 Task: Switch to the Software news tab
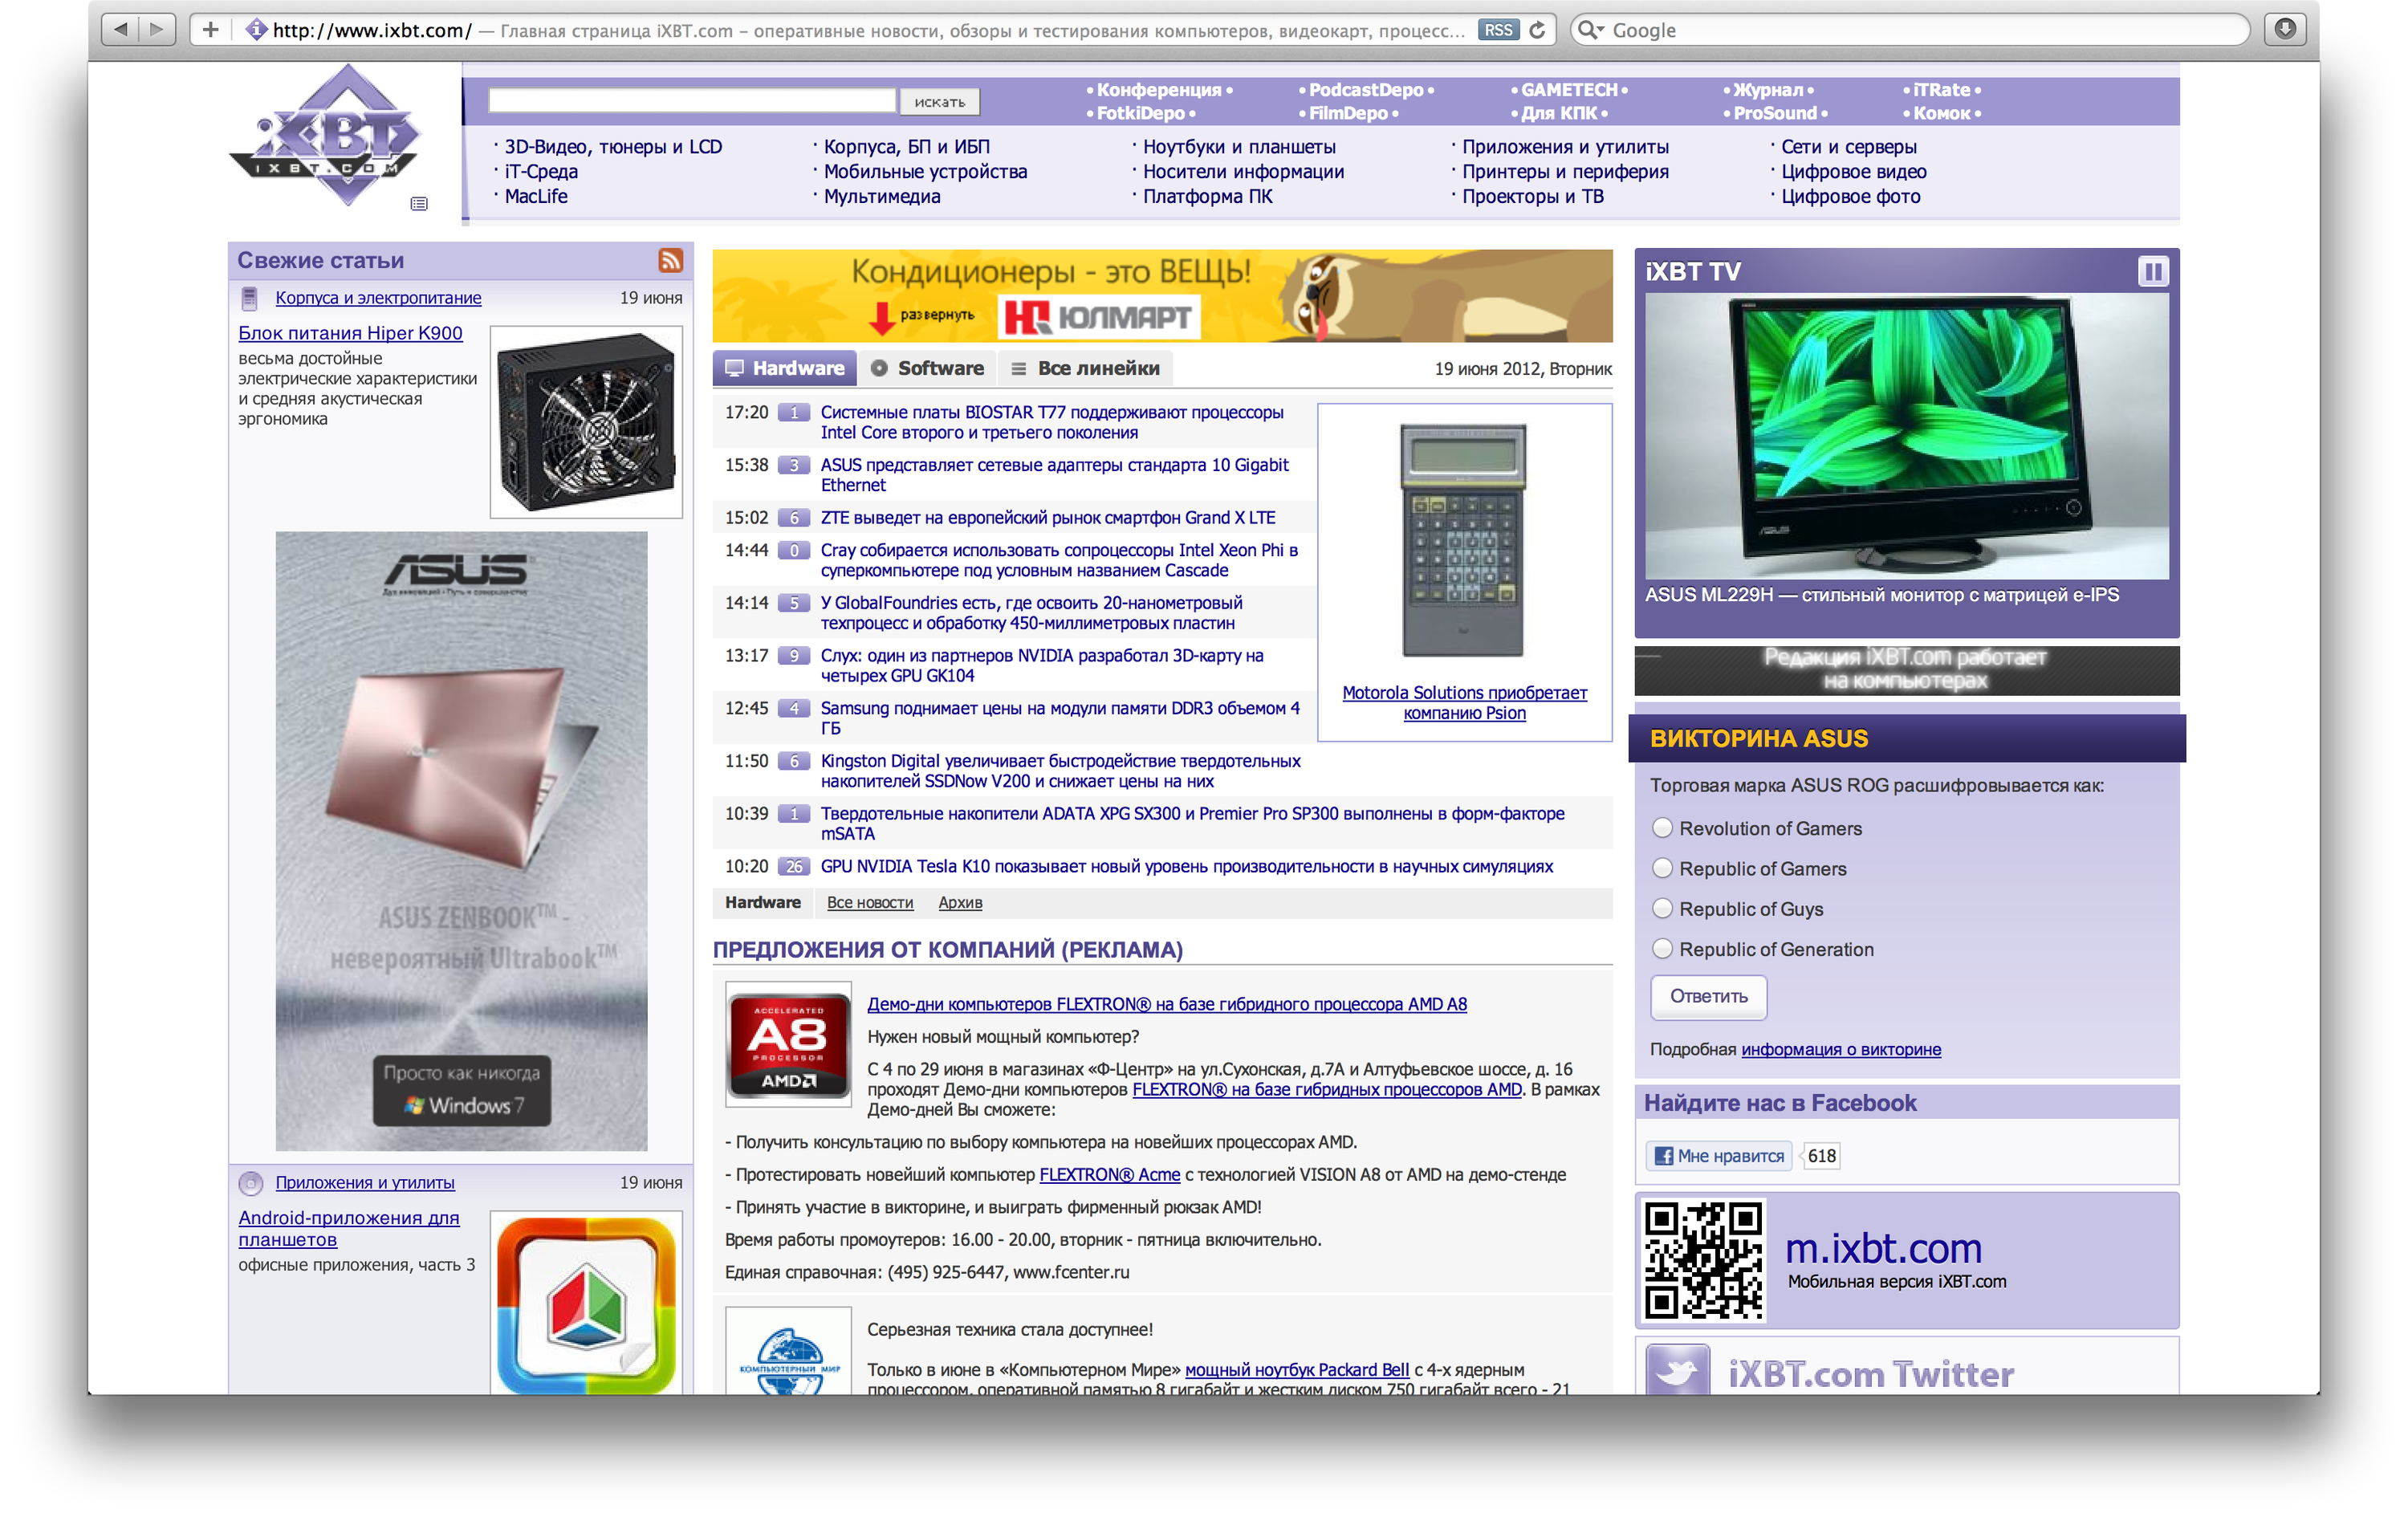[x=927, y=368]
